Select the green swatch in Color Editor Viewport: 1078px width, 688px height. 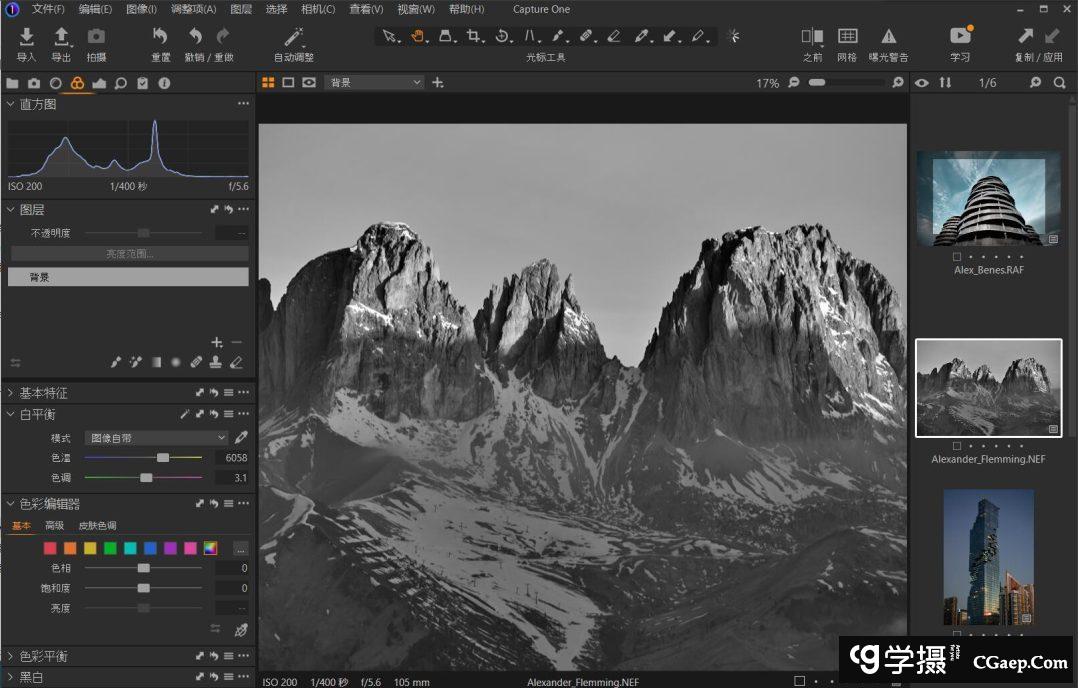click(110, 548)
